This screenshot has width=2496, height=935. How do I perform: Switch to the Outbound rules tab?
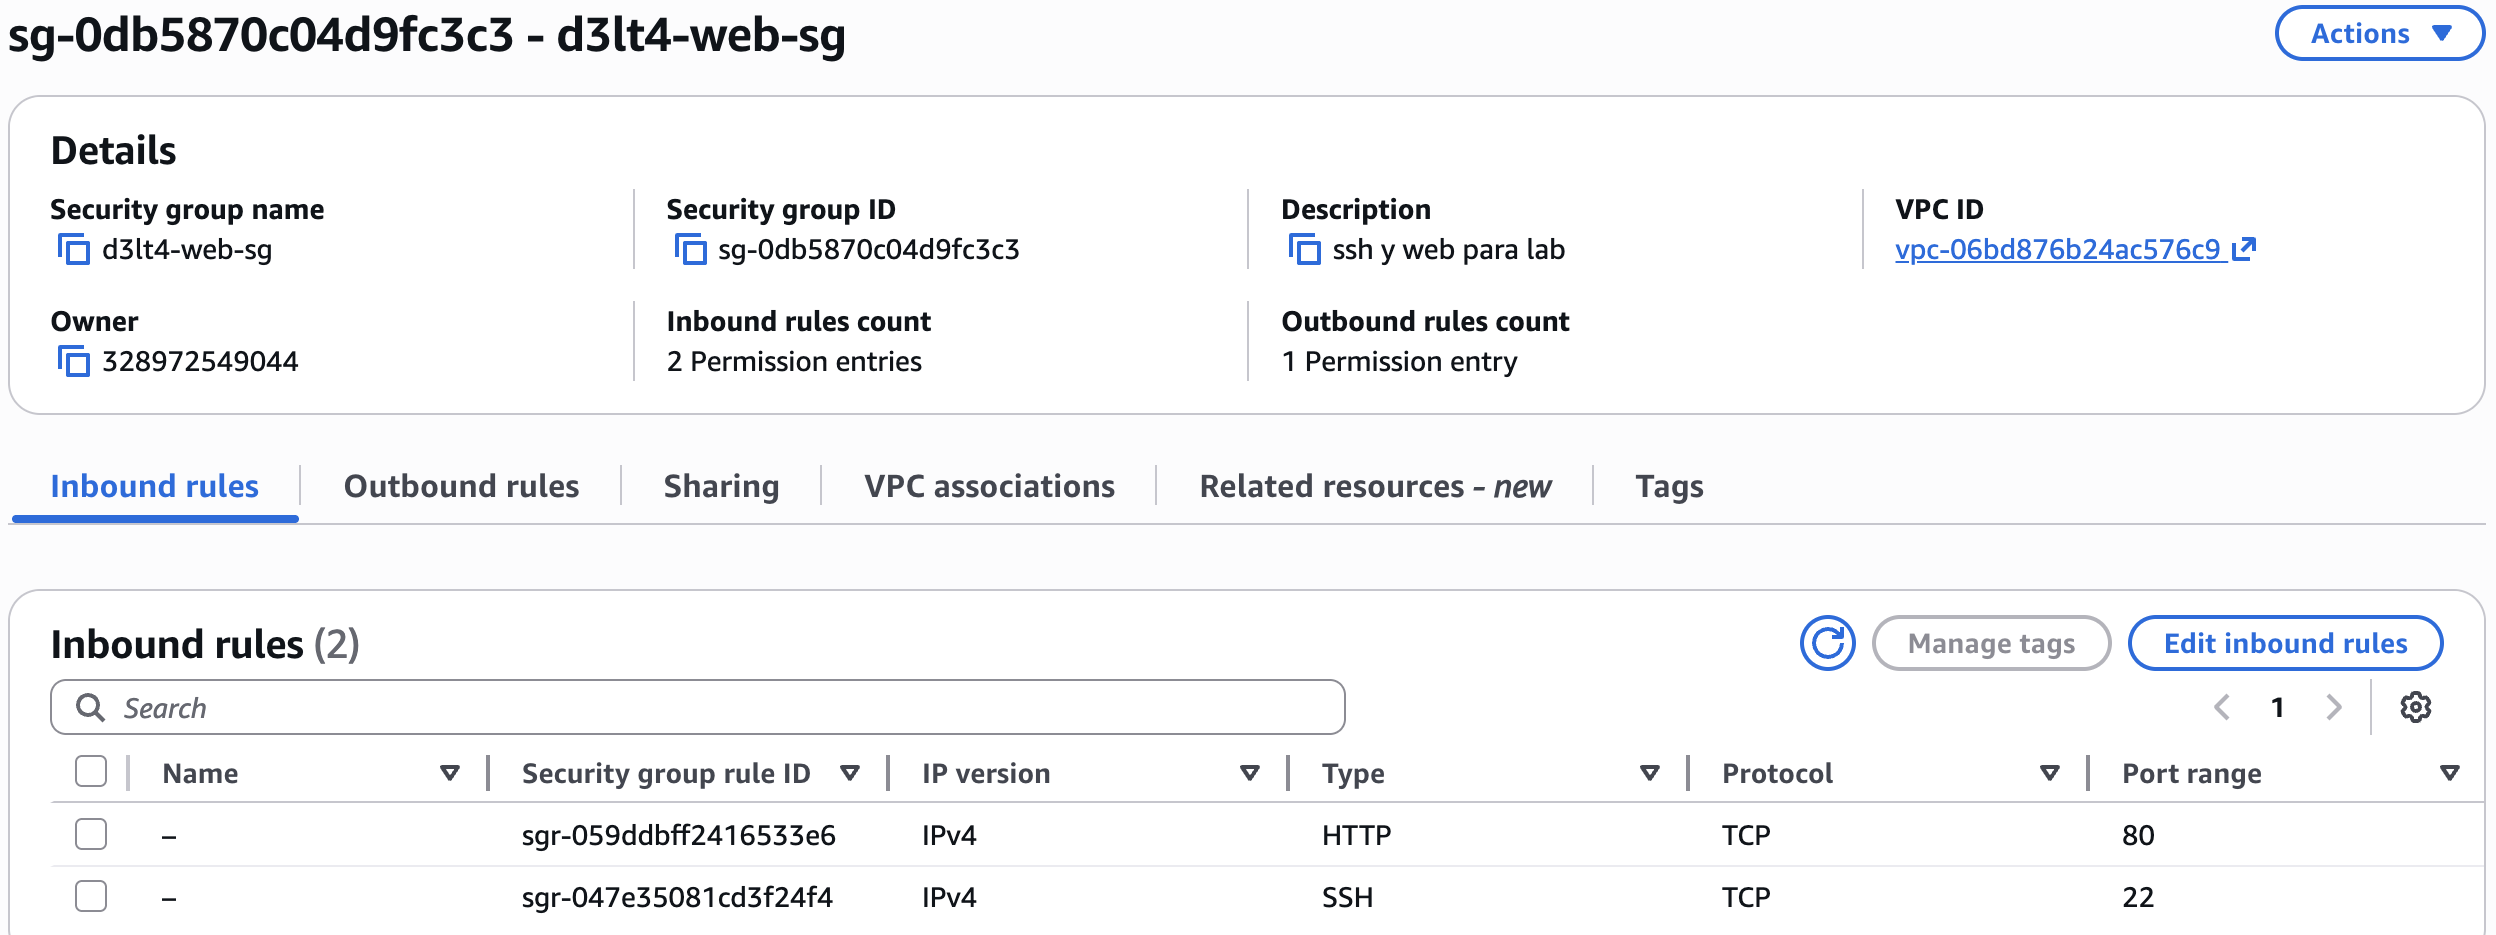[x=461, y=486]
